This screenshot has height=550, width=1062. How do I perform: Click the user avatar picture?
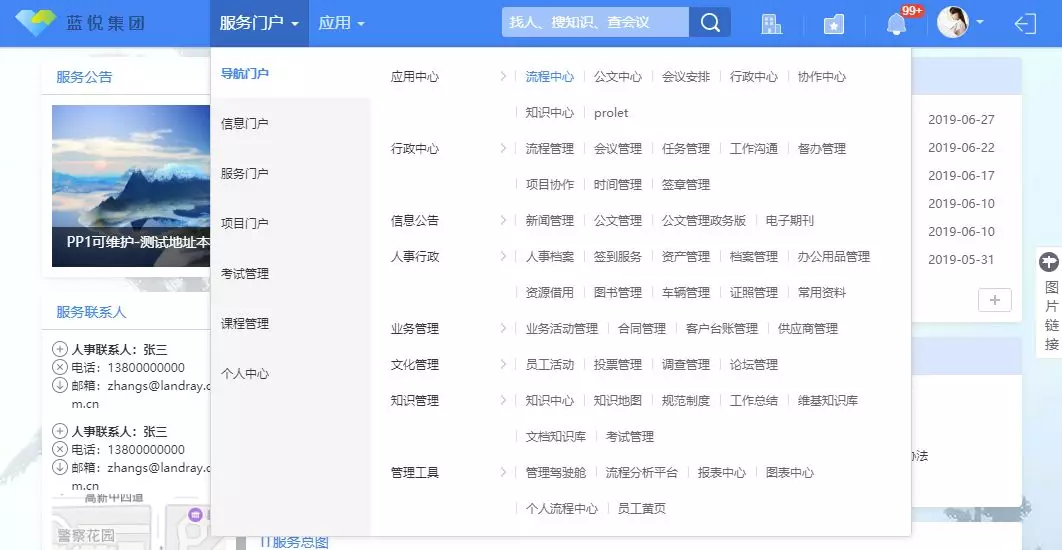click(x=952, y=22)
